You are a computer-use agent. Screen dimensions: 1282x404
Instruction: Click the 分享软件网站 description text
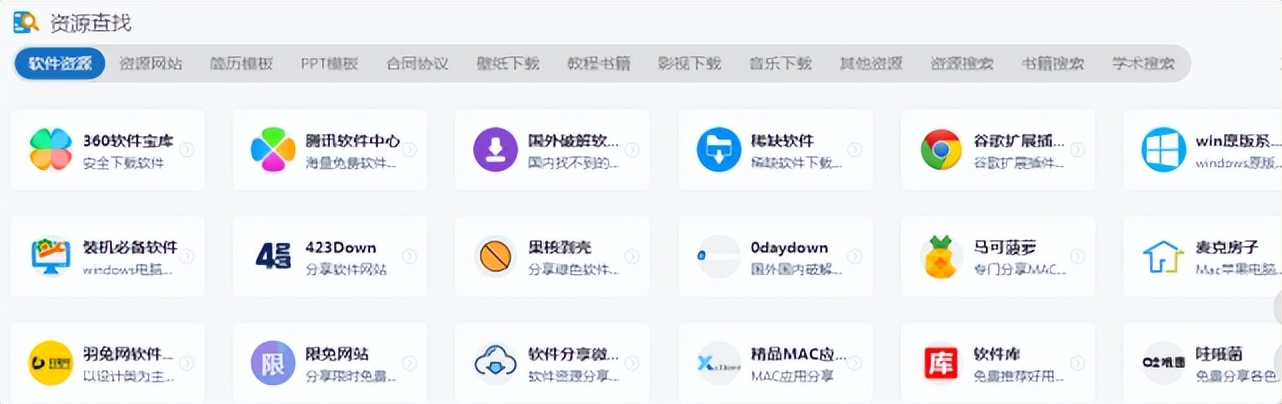click(346, 269)
